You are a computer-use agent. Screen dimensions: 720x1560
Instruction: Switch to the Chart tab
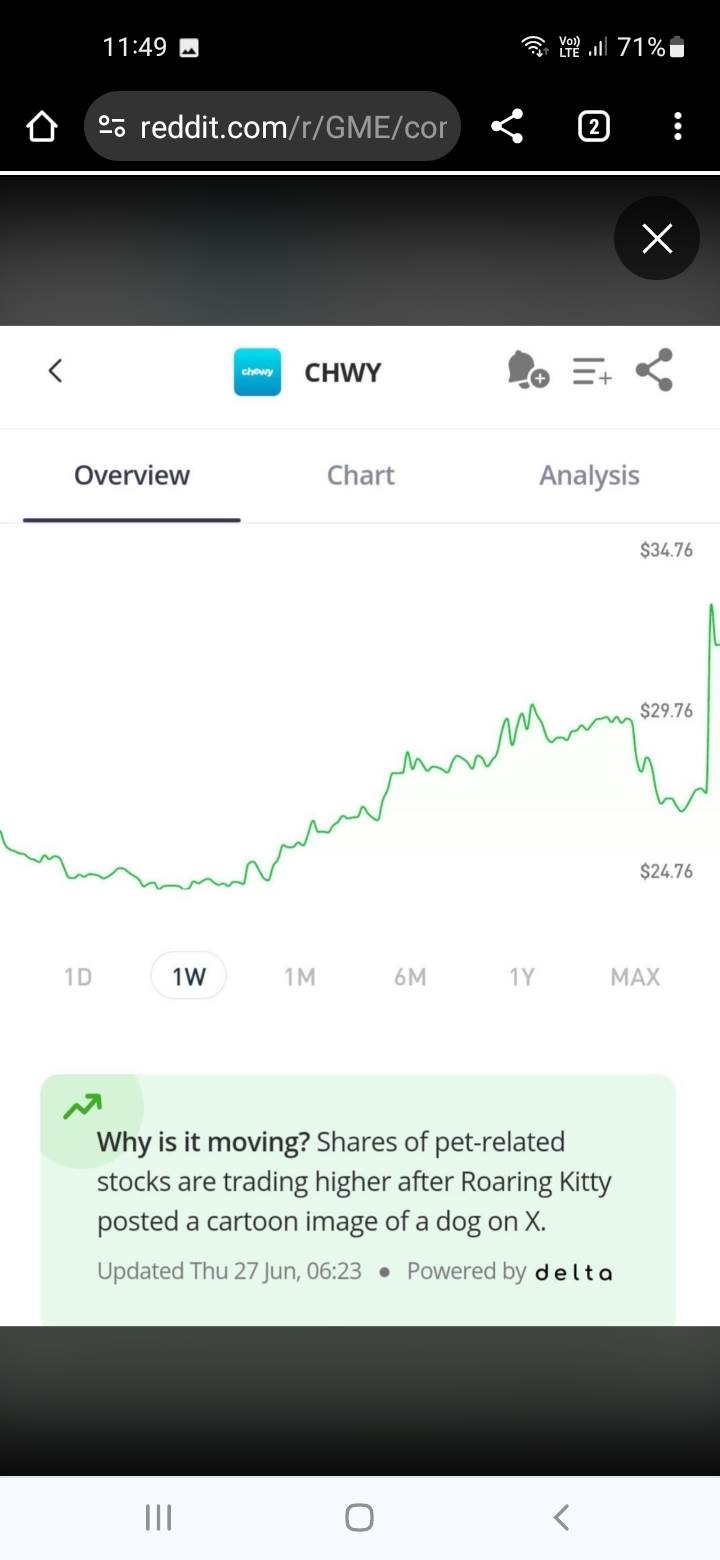point(360,476)
